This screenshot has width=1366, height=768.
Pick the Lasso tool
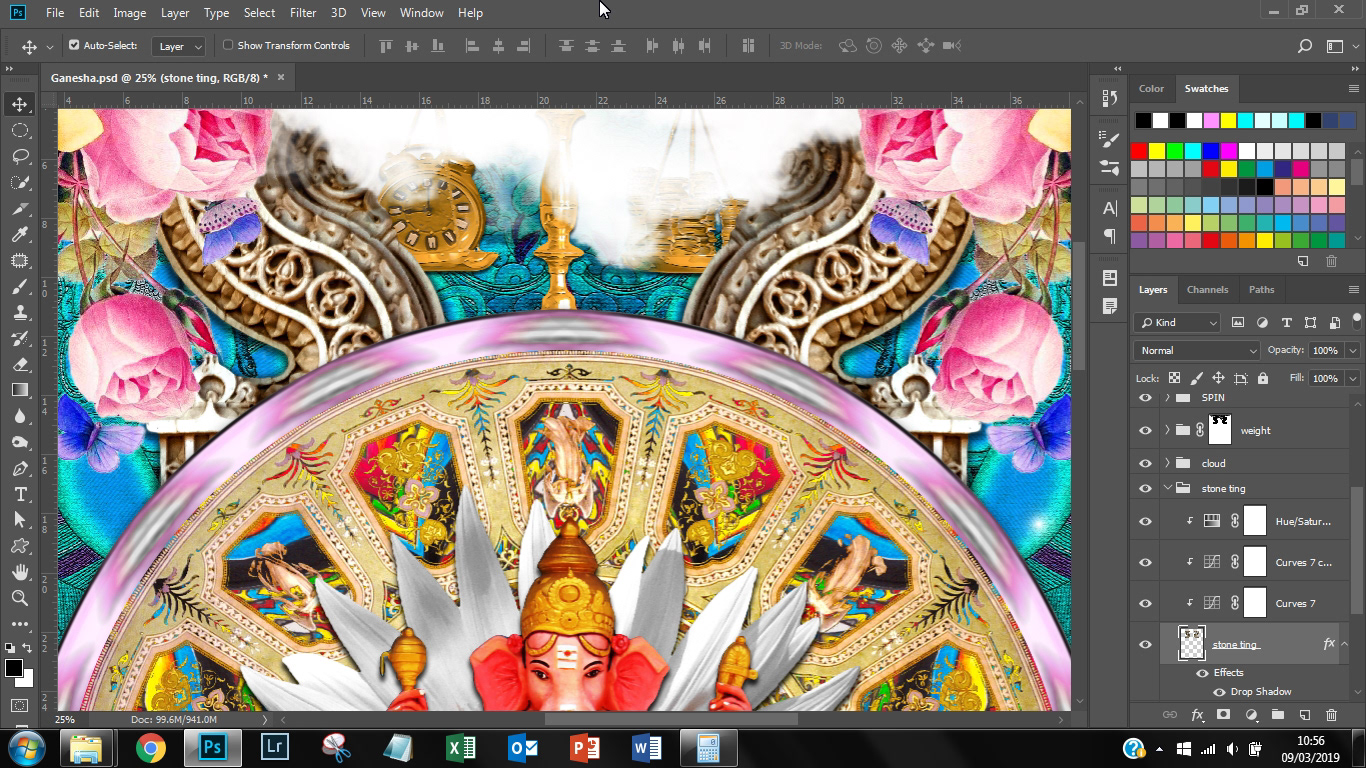click(x=19, y=157)
